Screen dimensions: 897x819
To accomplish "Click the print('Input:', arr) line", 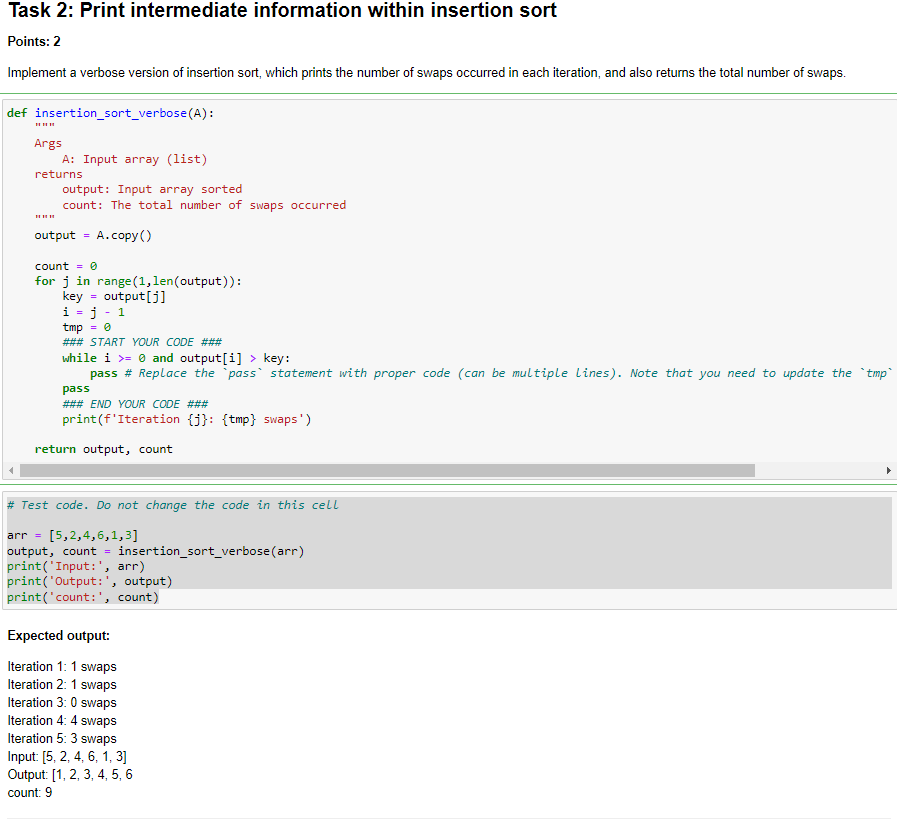I will 76,566.
